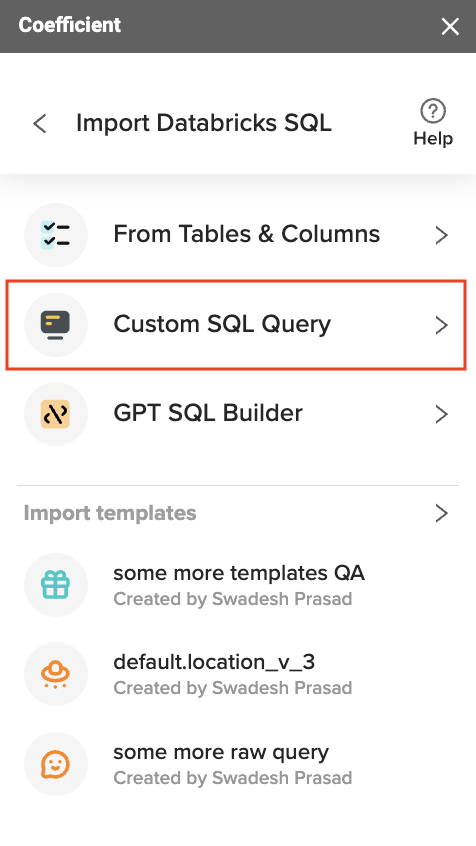Open the default.location_v_3 template

[x=238, y=674]
